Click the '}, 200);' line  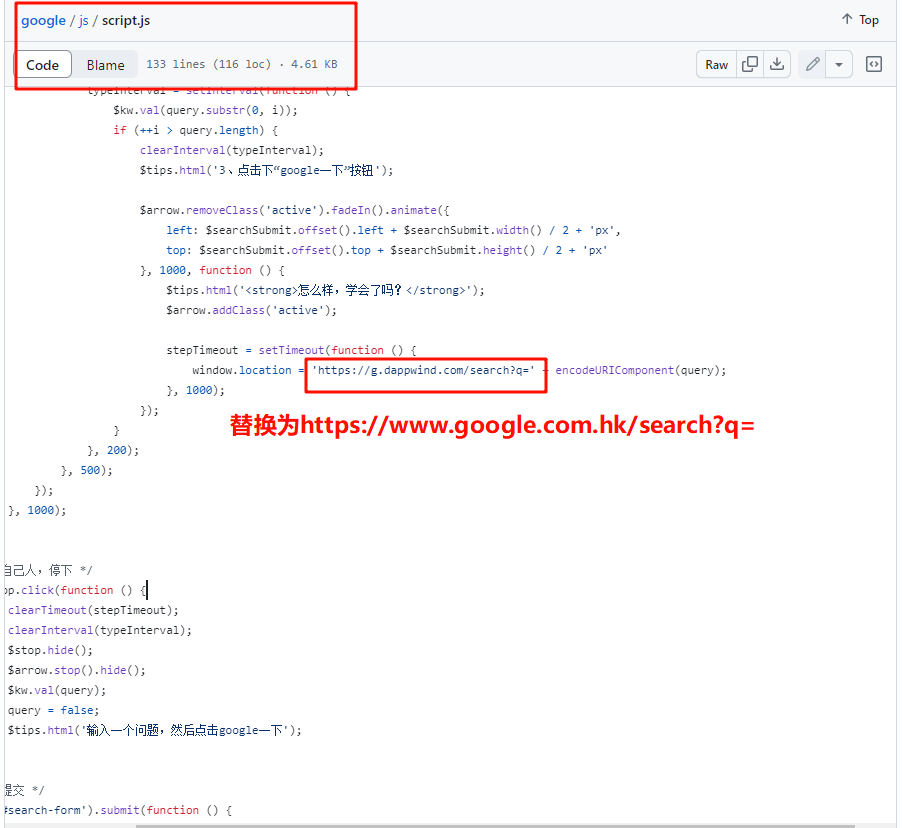(x=113, y=451)
